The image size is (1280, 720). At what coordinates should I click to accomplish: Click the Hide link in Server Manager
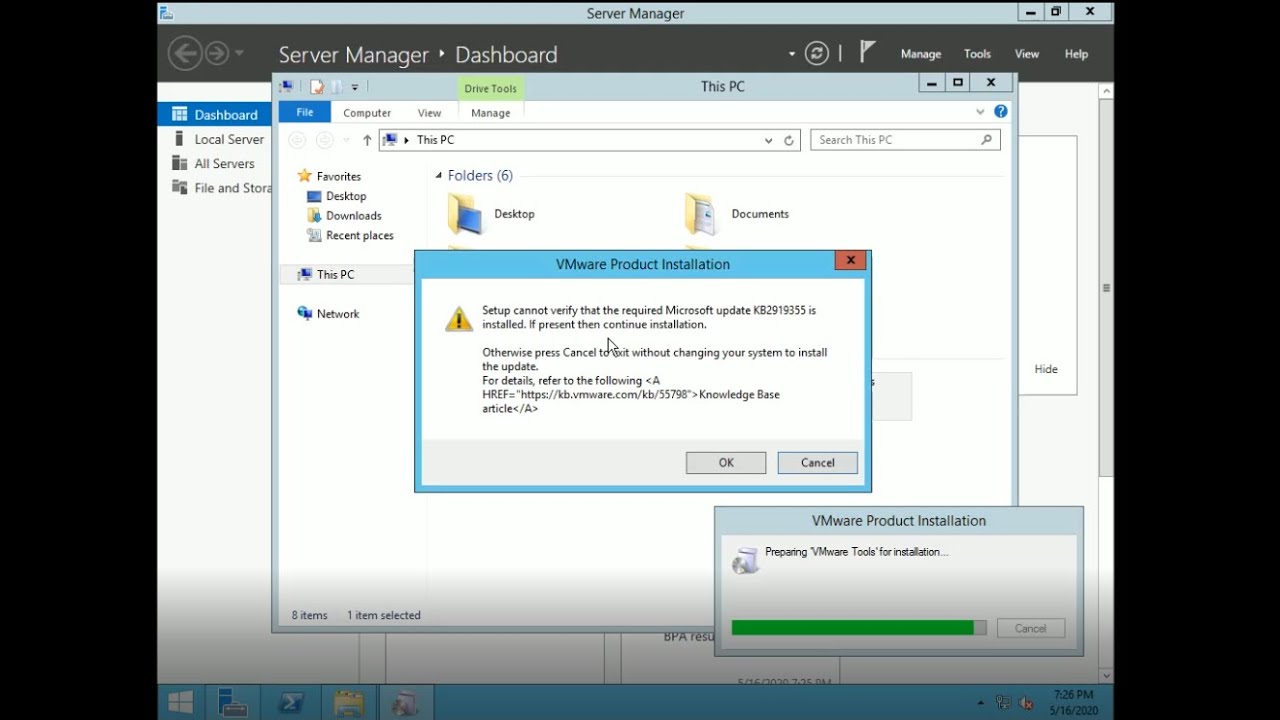1046,369
